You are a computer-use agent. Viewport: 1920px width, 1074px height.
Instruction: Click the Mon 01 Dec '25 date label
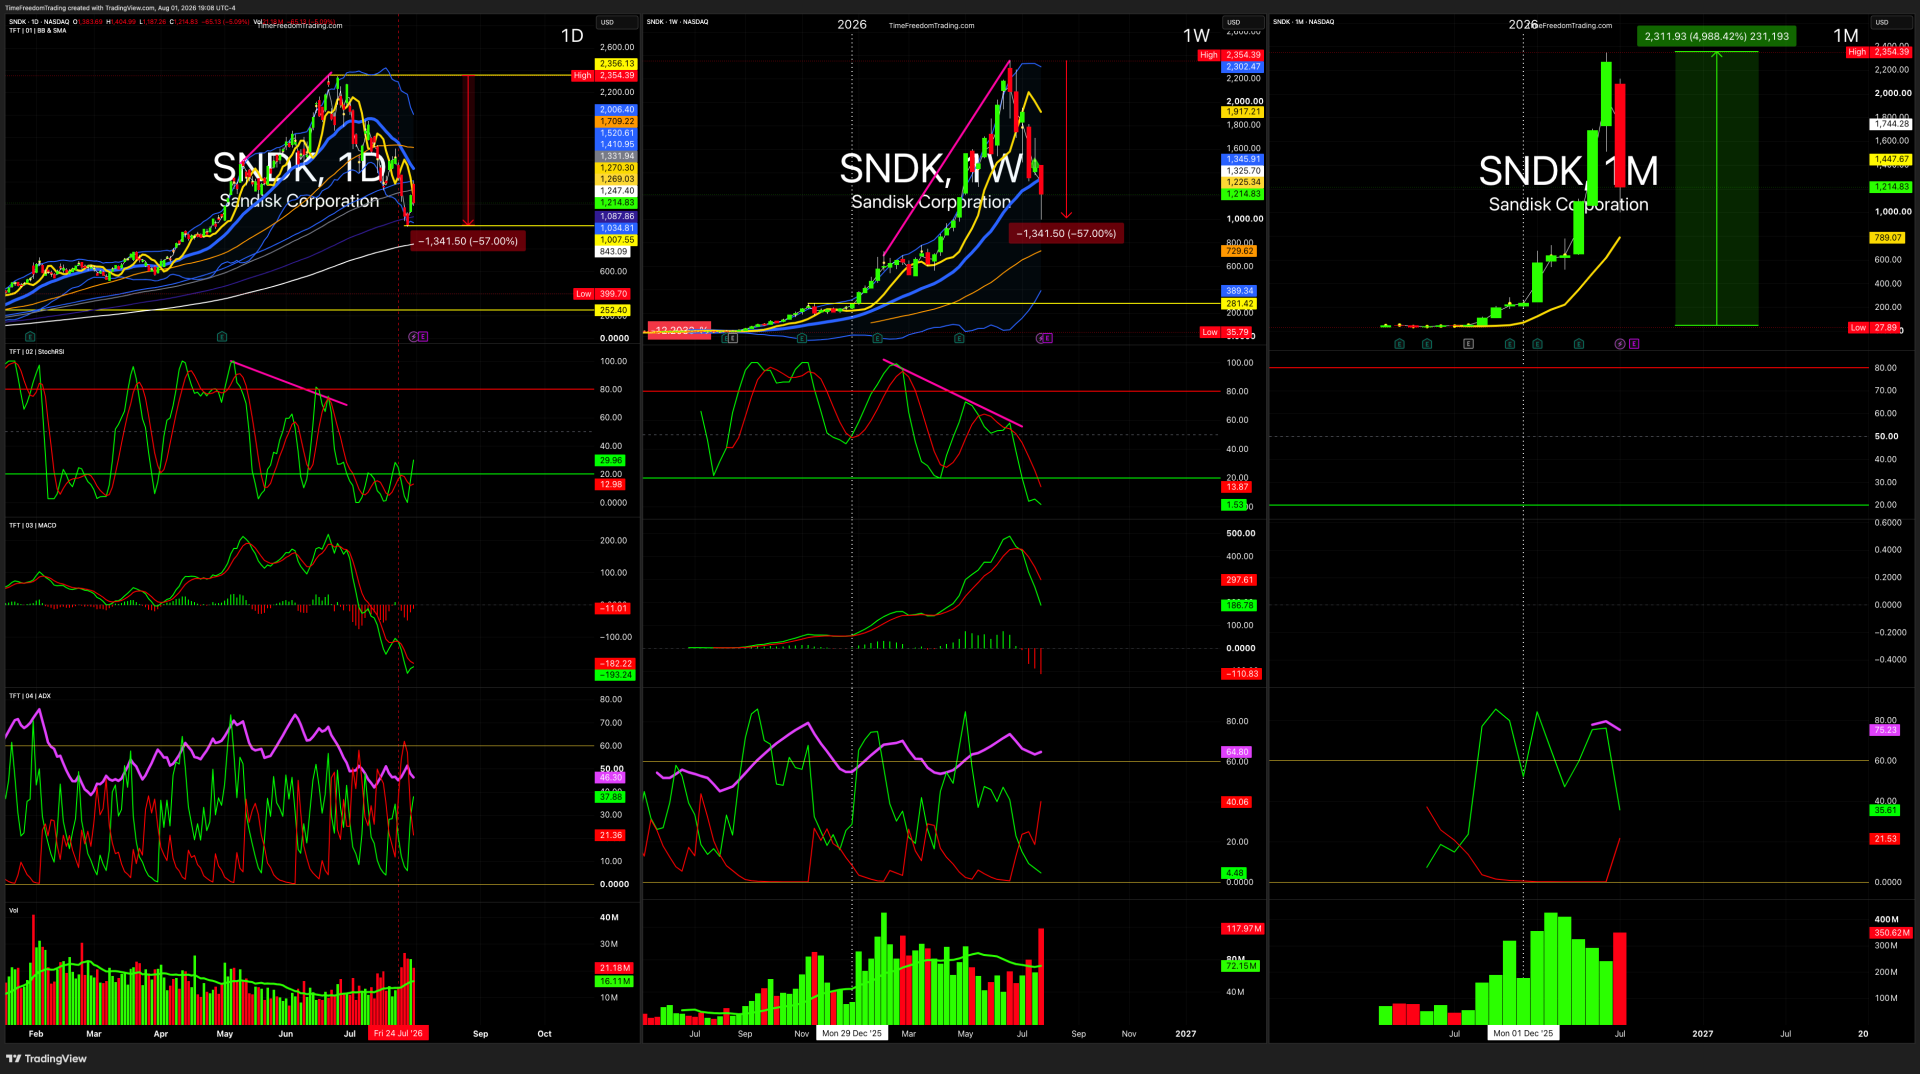pos(1523,1033)
